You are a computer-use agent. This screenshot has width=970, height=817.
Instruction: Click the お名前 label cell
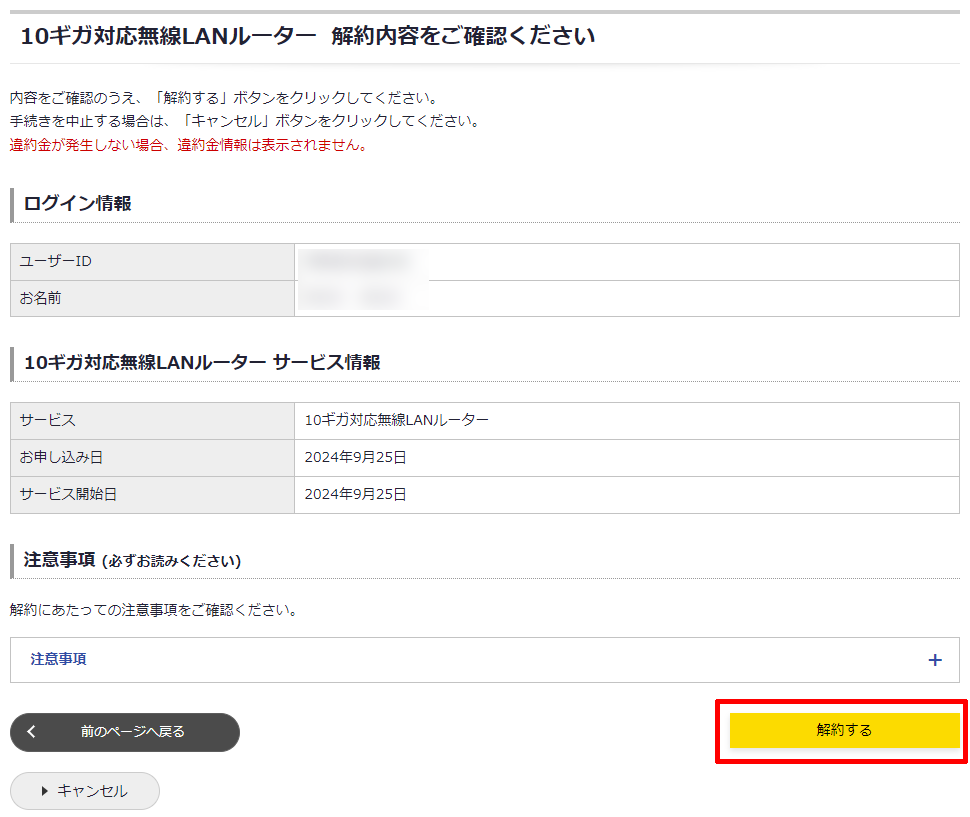(x=152, y=299)
